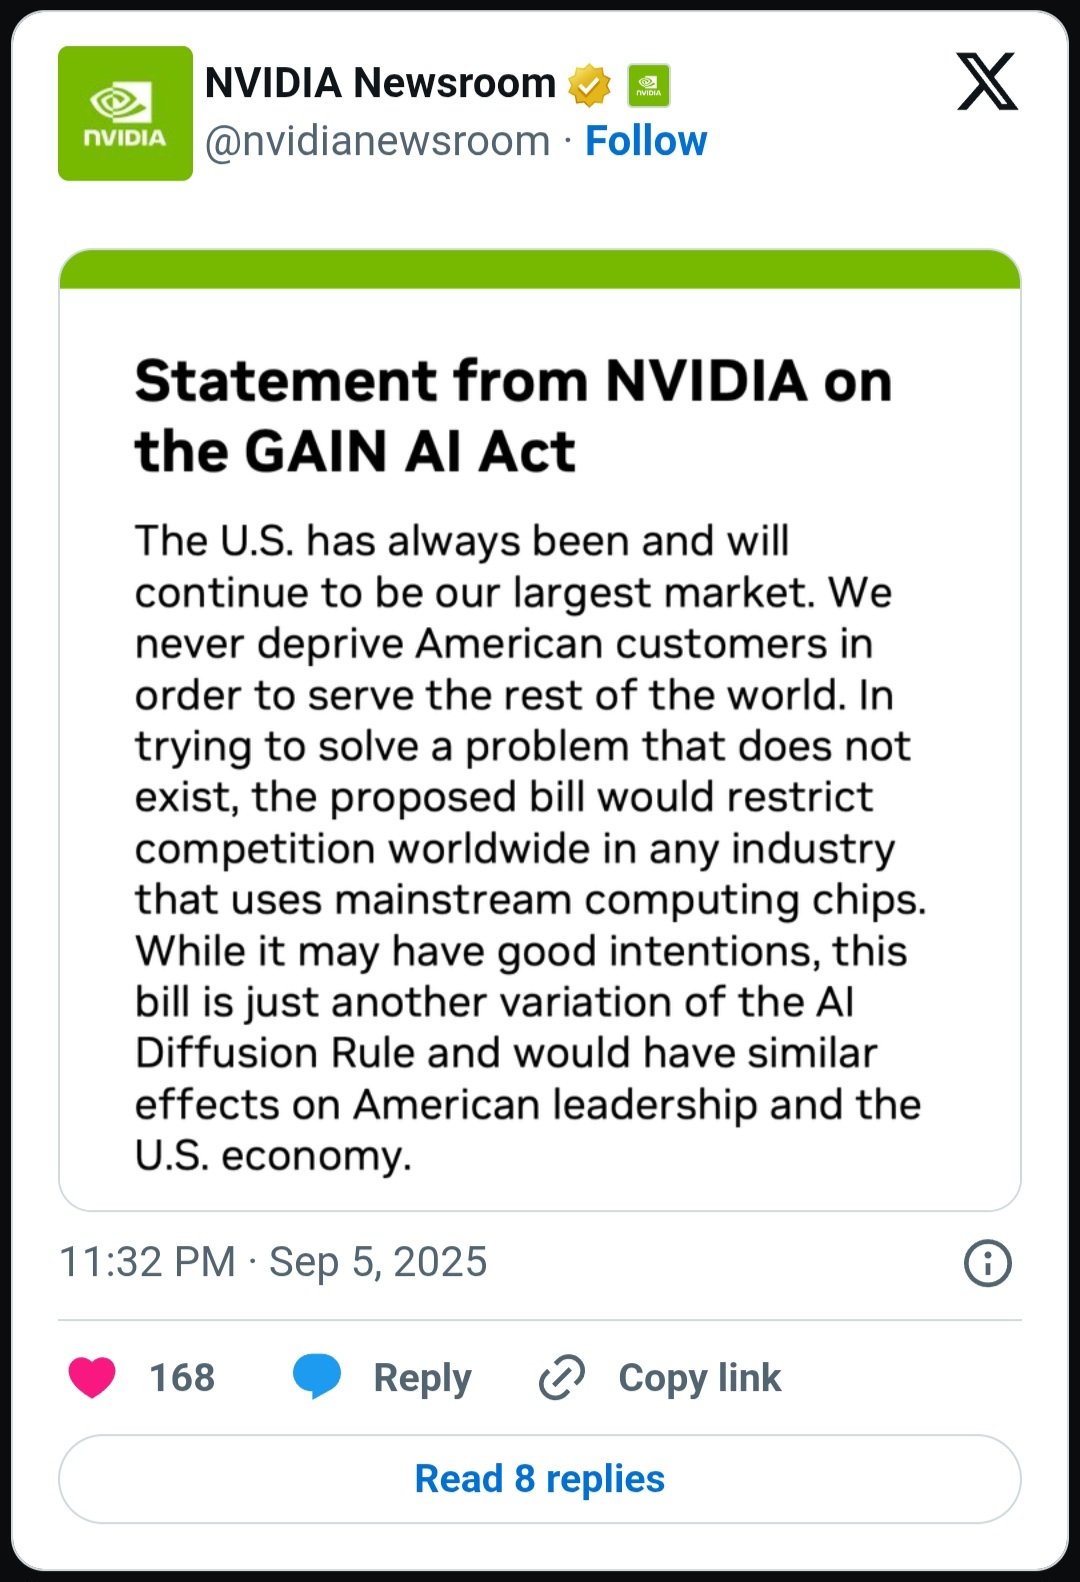This screenshot has width=1080, height=1582.
Task: Open the @nvidianewsroom handle link
Action: coord(378,141)
